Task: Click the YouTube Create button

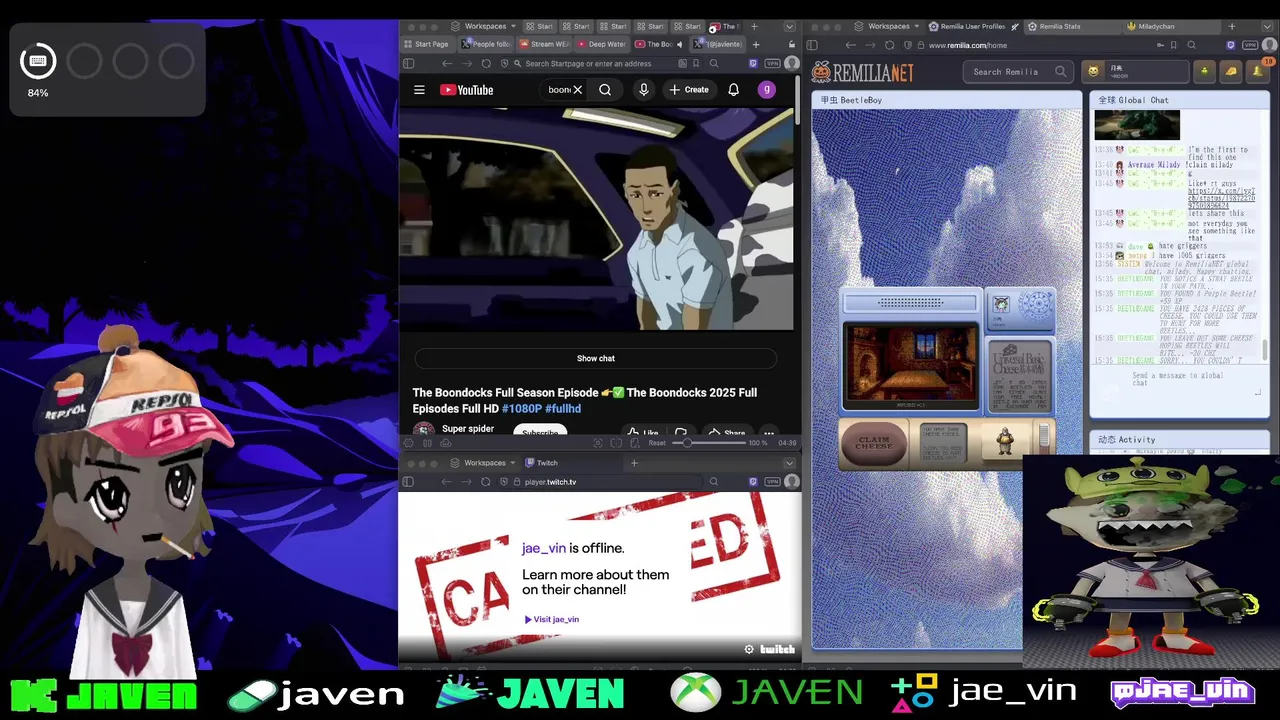Action: coord(689,90)
